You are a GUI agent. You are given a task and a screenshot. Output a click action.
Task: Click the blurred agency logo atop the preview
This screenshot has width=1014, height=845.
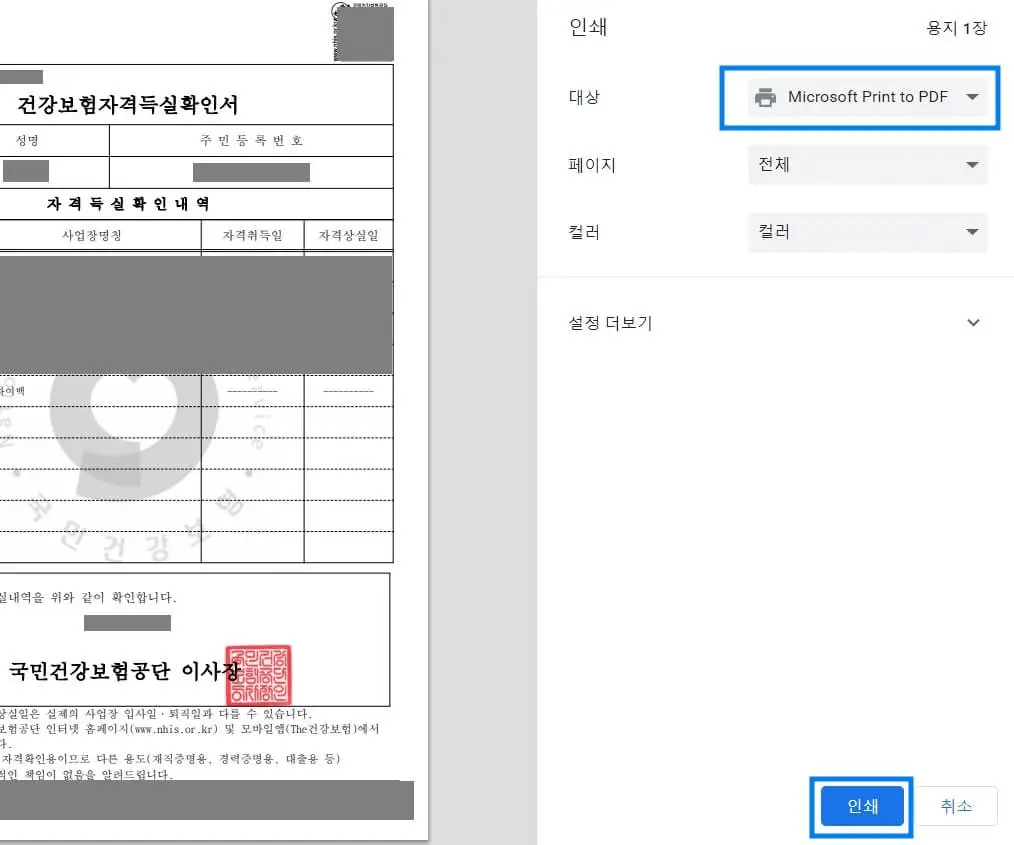pyautogui.click(x=363, y=32)
